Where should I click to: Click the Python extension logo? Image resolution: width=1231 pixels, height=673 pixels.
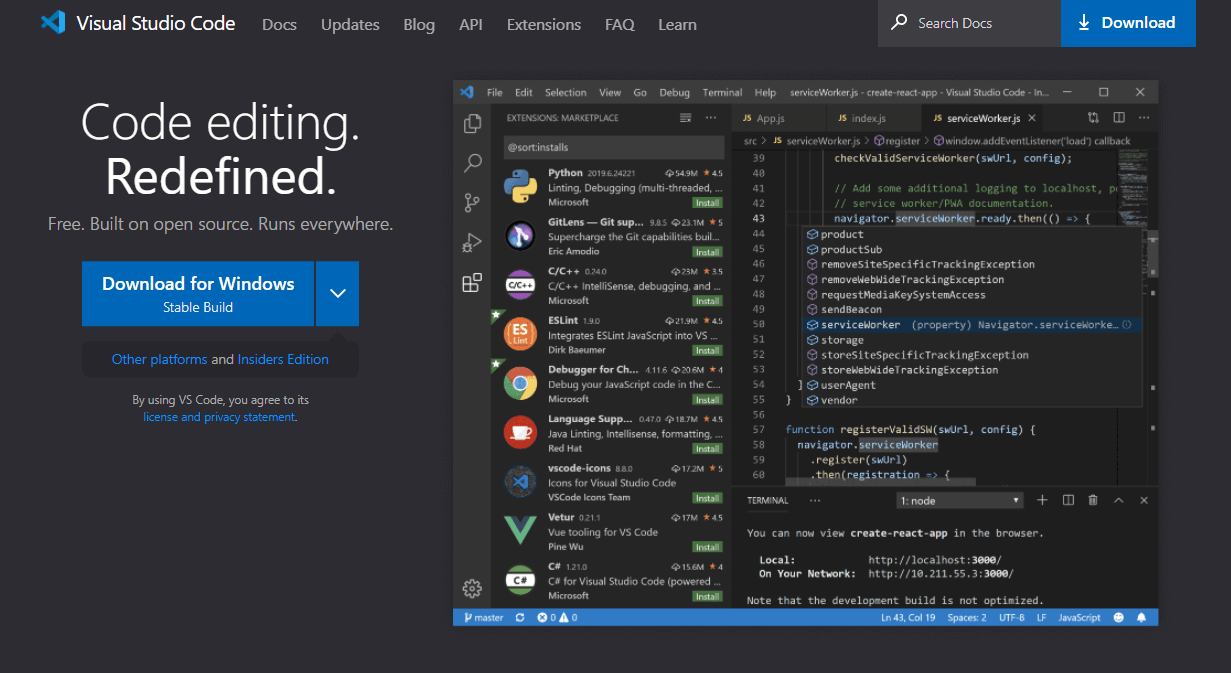point(520,187)
